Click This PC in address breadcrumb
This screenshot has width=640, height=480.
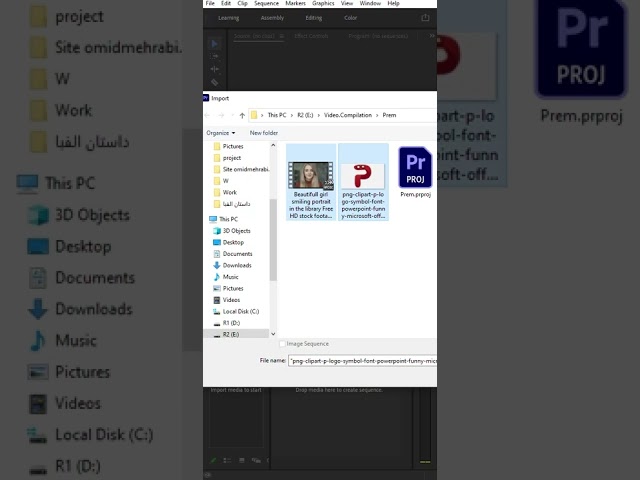277,115
